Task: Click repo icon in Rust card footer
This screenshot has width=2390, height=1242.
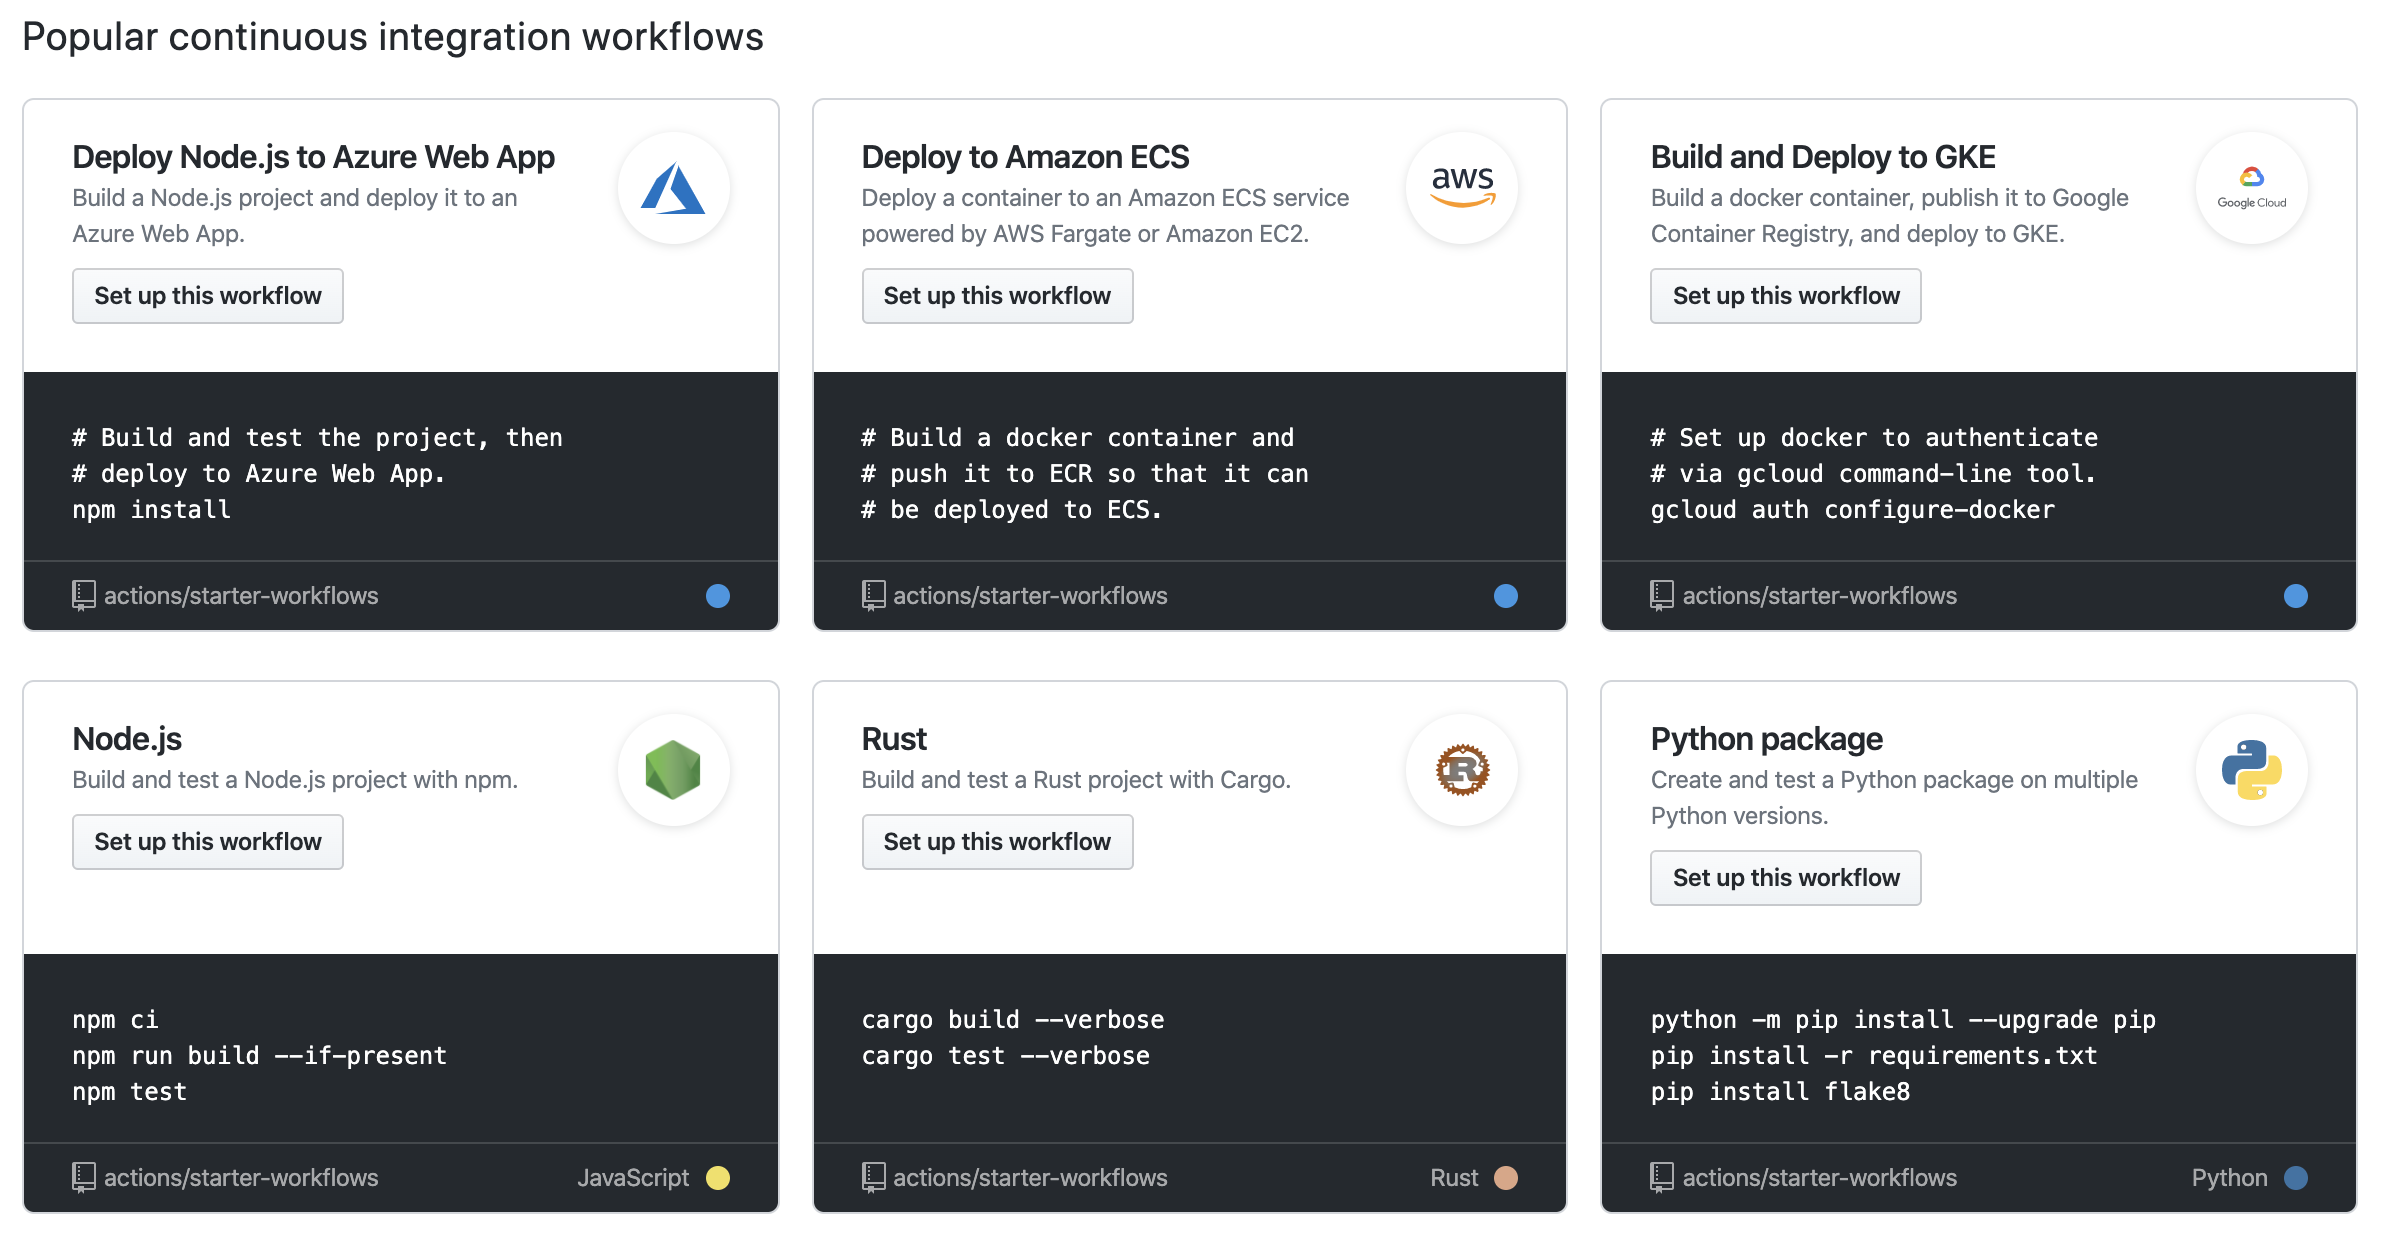Action: (x=873, y=1178)
